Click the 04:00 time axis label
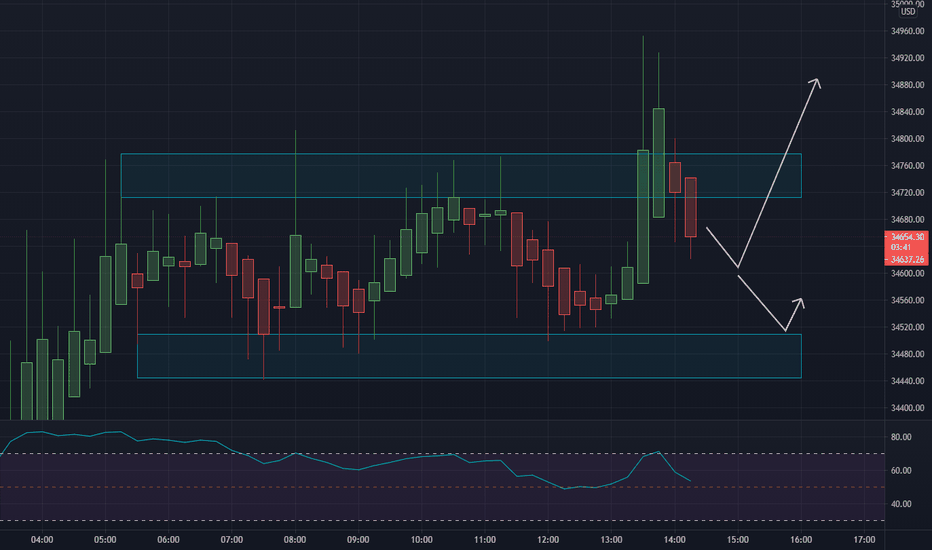 point(42,540)
